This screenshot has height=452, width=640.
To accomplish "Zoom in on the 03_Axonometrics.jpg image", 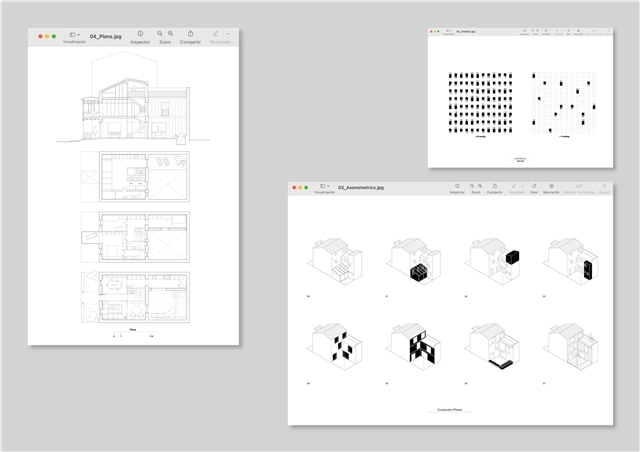I will 480,186.
